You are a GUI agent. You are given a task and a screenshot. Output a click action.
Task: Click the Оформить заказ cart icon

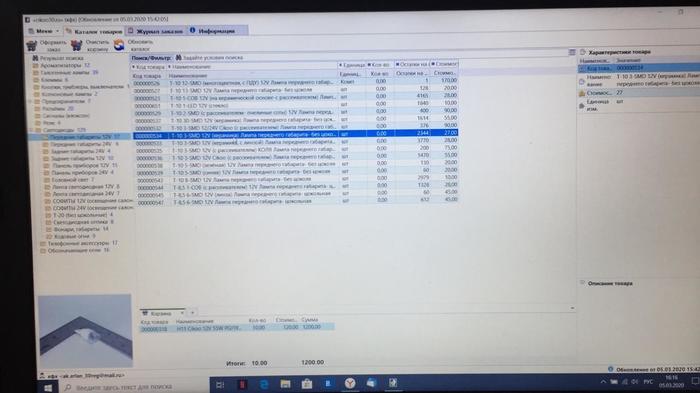click(32, 45)
